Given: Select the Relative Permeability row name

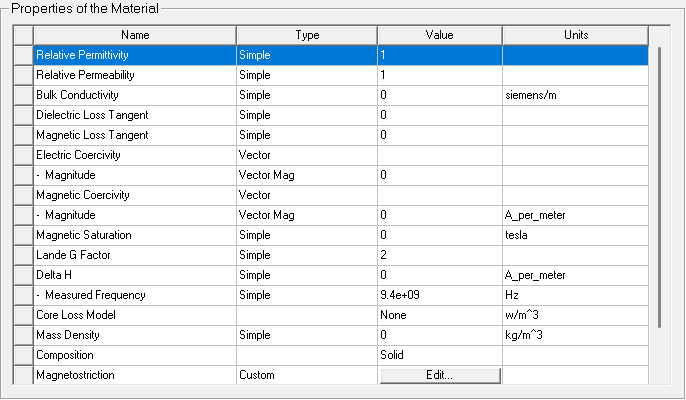Looking at the screenshot, I should click(x=135, y=75).
